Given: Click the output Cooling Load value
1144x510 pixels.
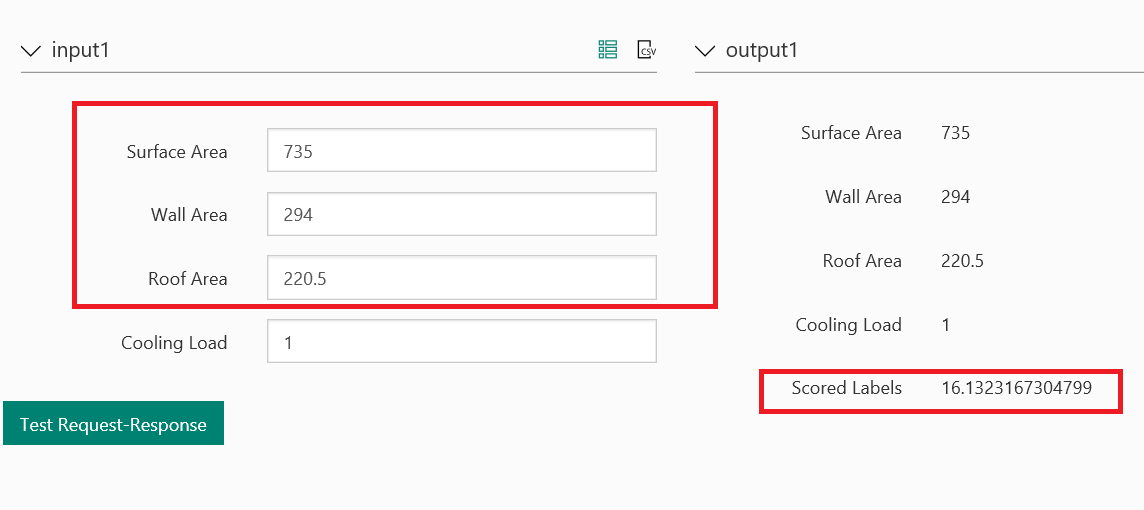Looking at the screenshot, I should (946, 325).
